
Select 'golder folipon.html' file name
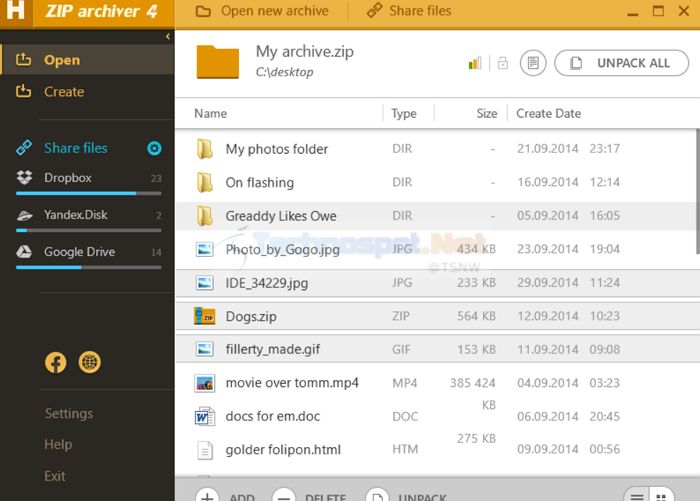(283, 450)
